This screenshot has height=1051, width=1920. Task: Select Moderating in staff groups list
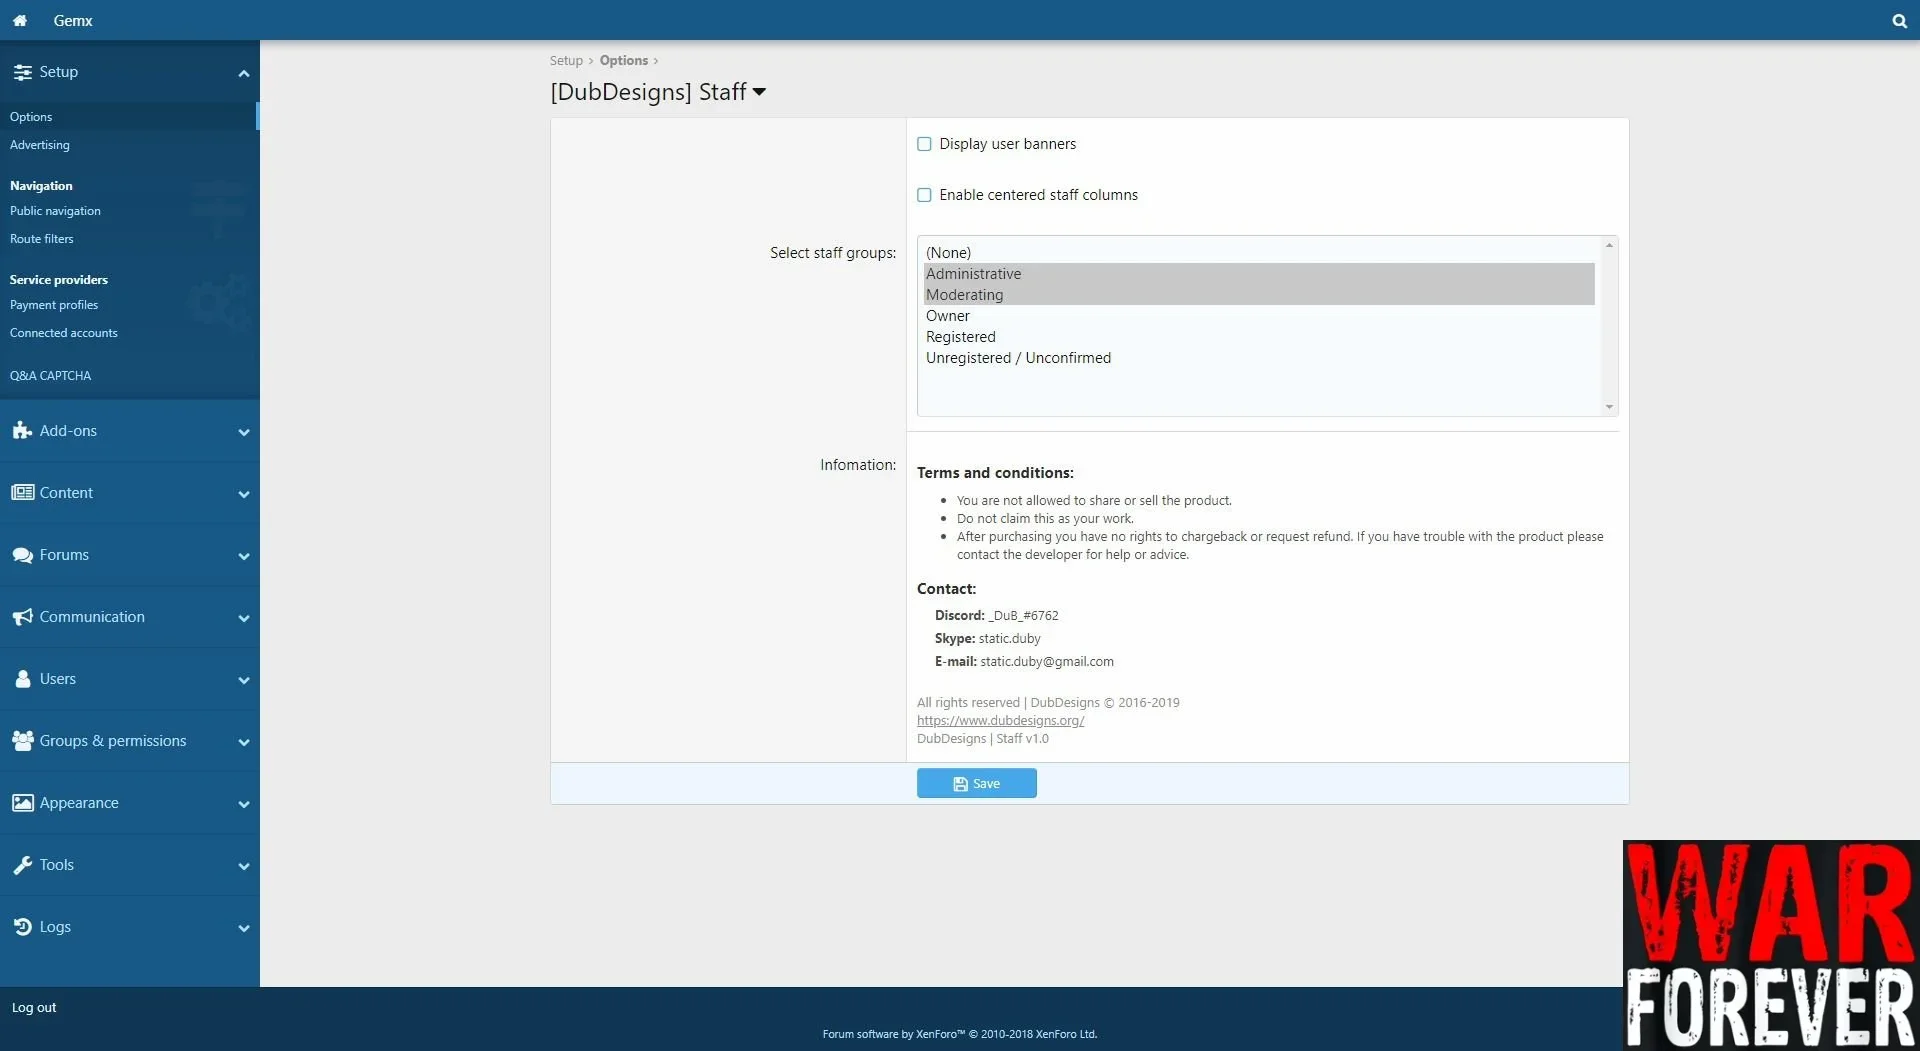(1259, 295)
